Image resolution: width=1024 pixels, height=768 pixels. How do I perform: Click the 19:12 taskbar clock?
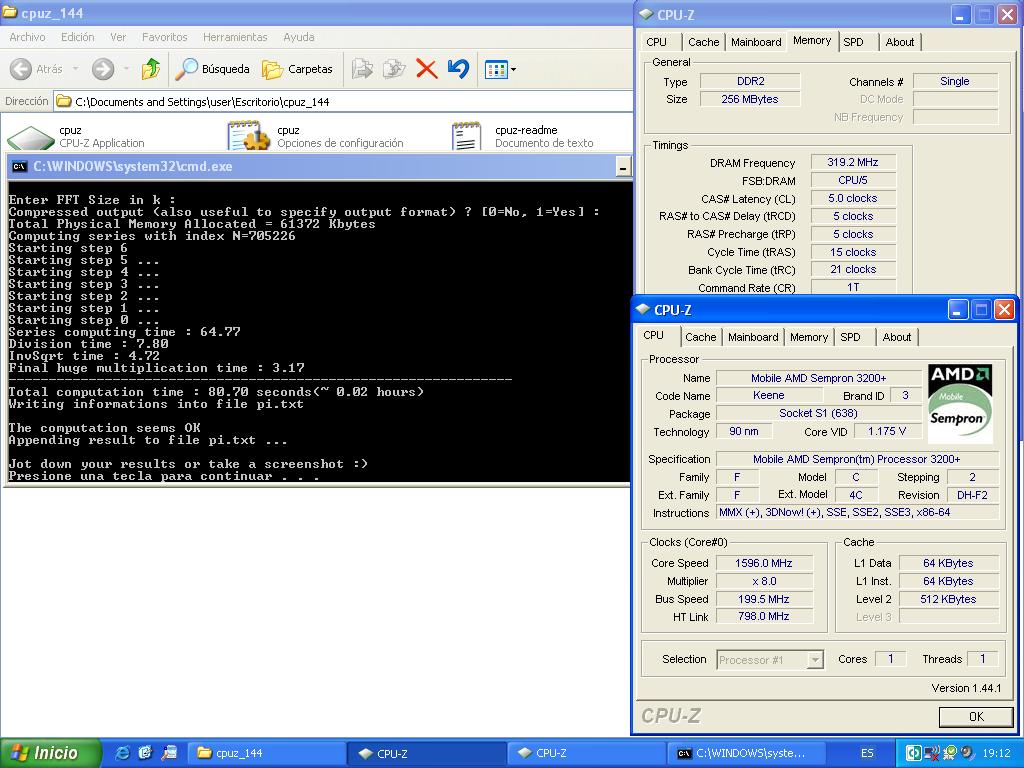coord(997,753)
